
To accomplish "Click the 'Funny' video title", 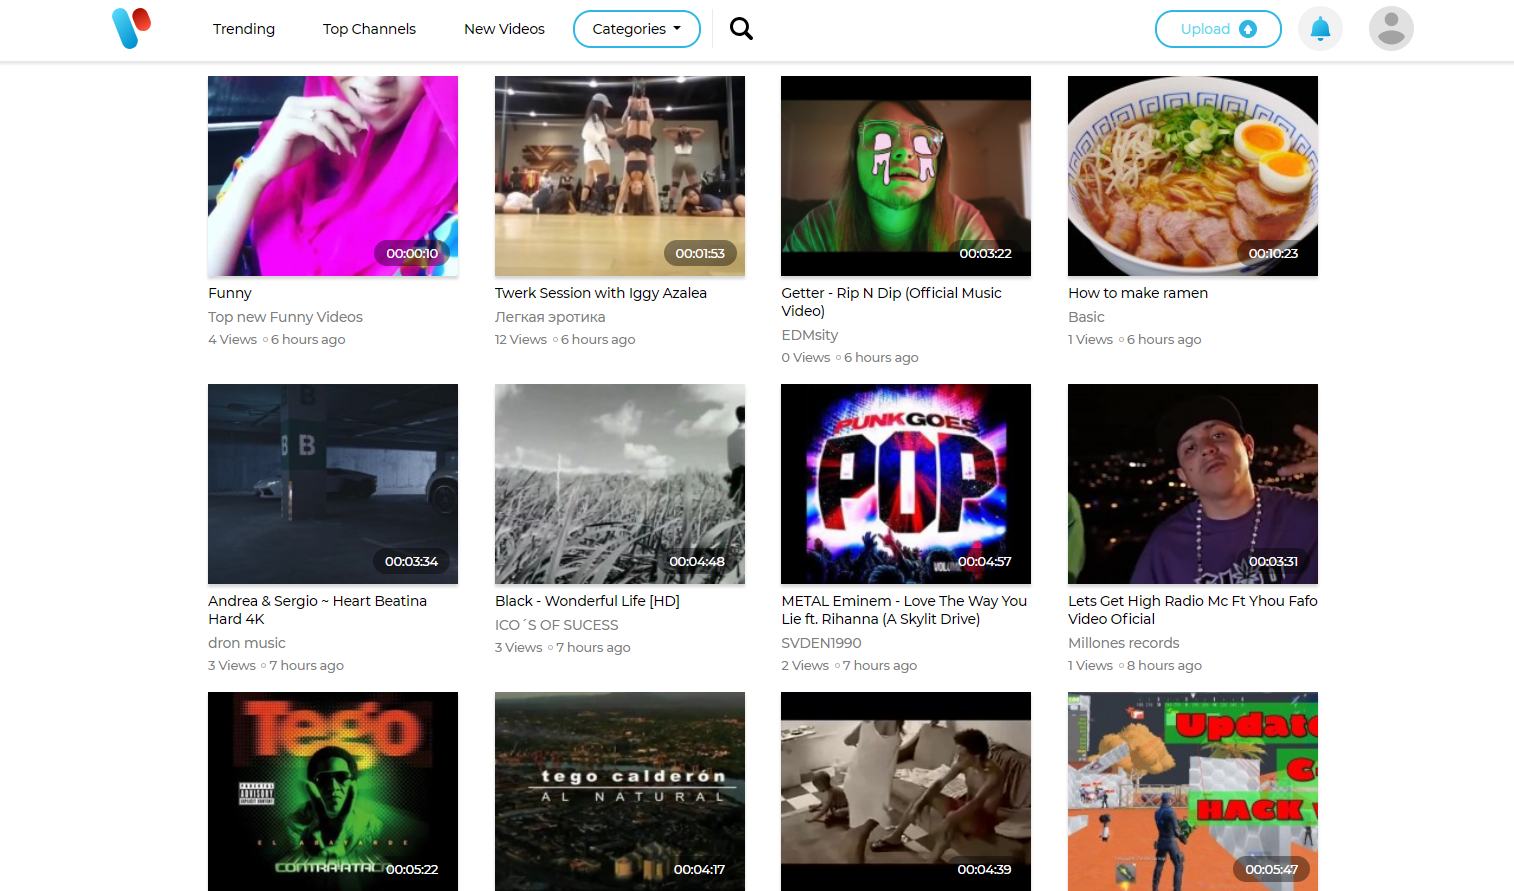I will pos(230,293).
